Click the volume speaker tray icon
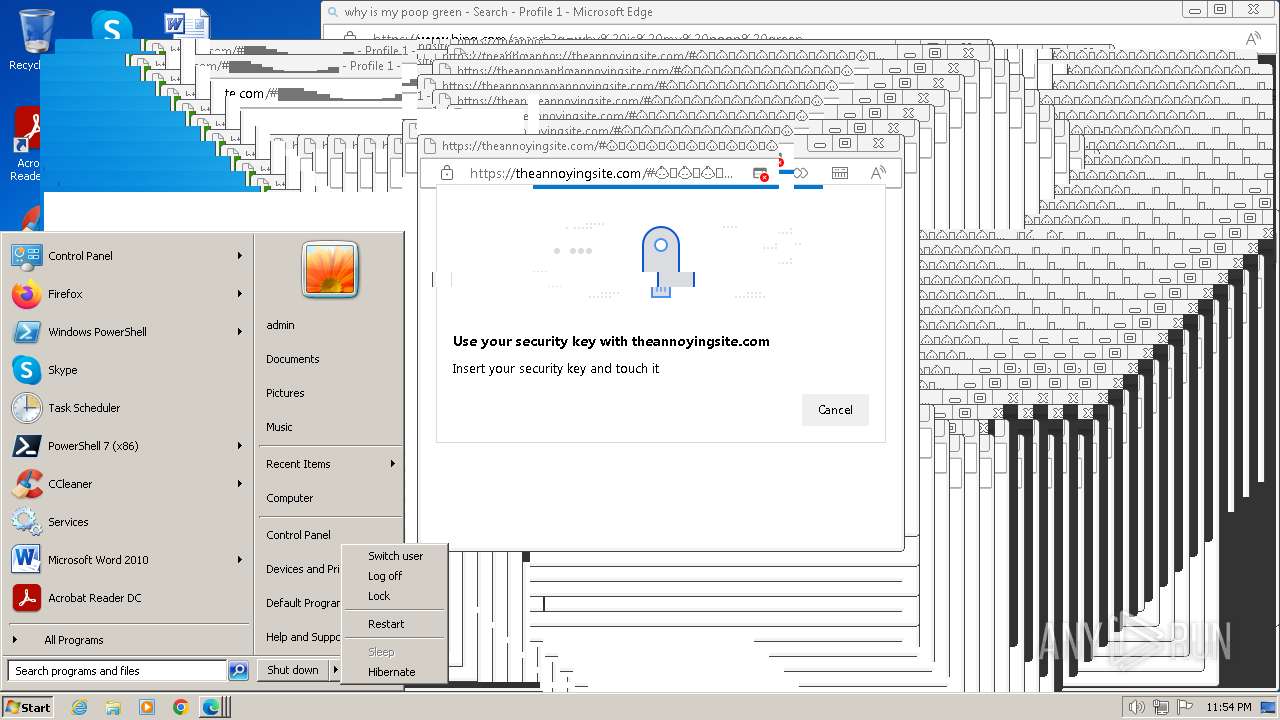The image size is (1280, 720). [x=1137, y=707]
